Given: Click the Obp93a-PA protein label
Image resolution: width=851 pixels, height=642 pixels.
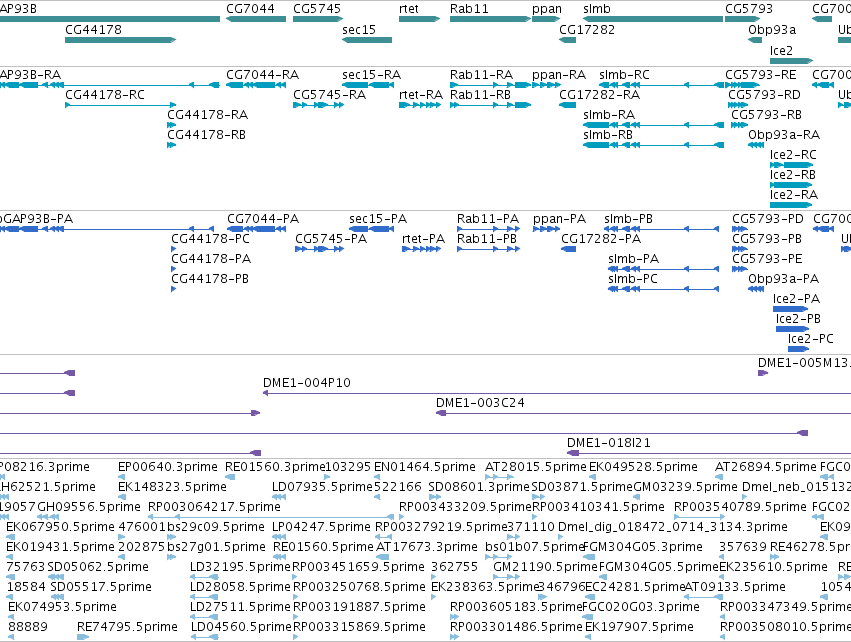Looking at the screenshot, I should click(783, 279).
